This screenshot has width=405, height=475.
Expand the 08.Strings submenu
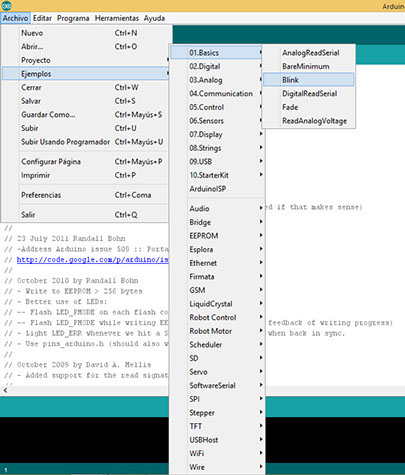[217, 148]
